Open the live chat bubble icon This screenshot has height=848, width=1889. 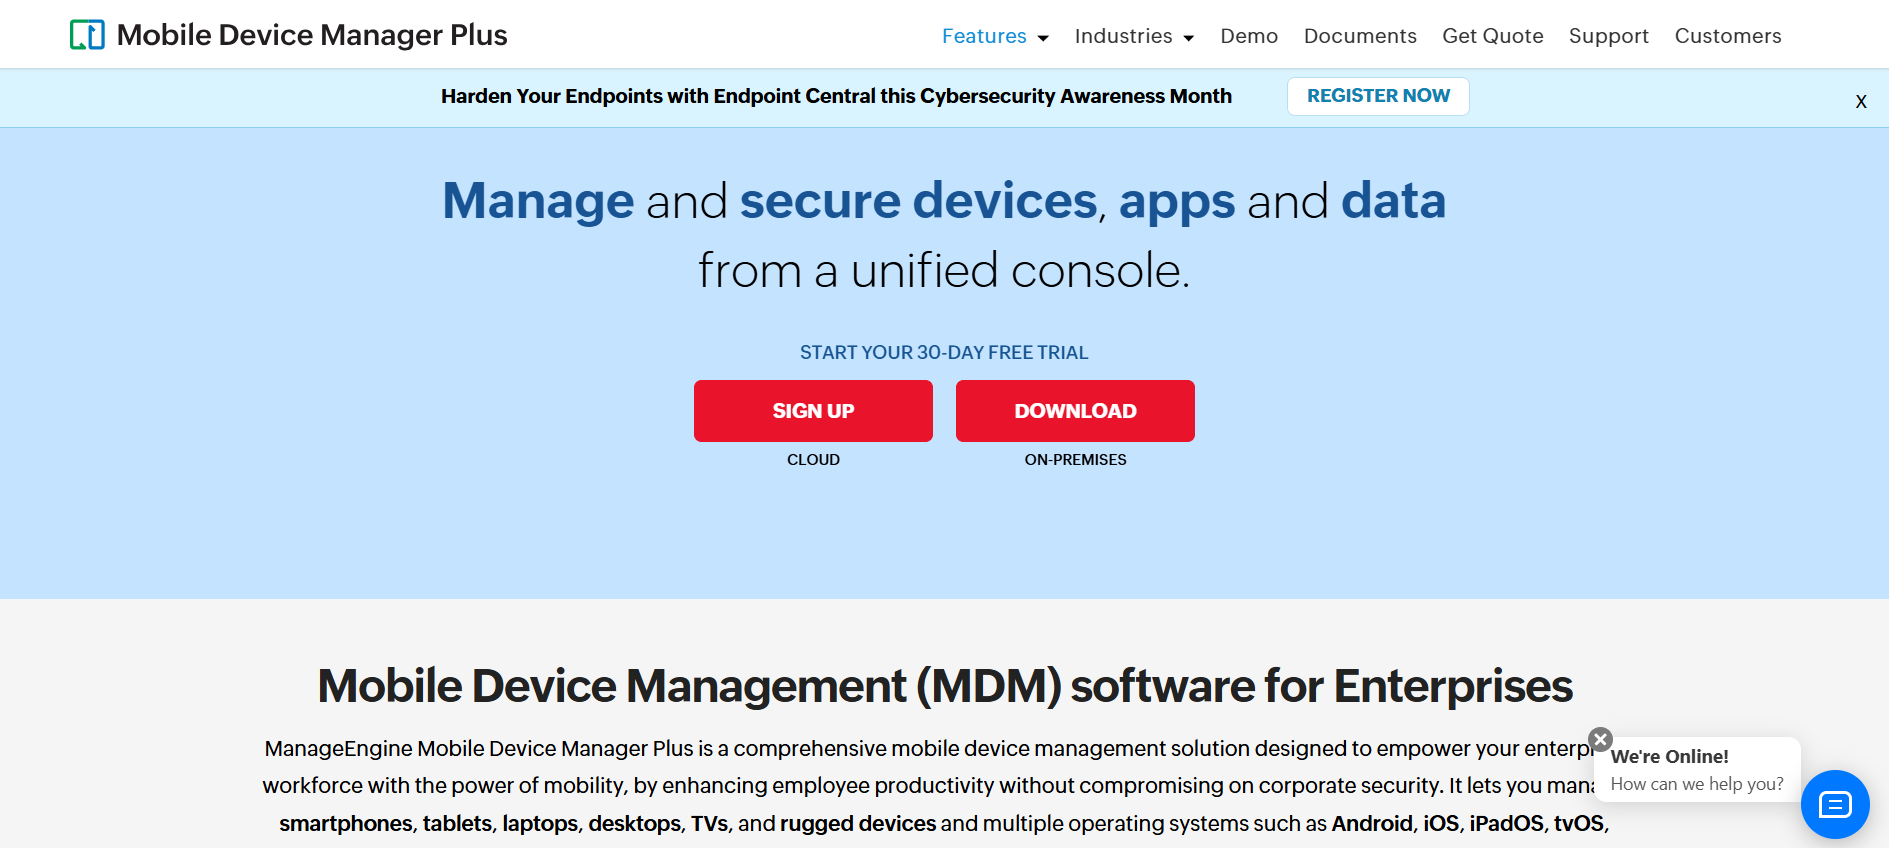coord(1835,804)
